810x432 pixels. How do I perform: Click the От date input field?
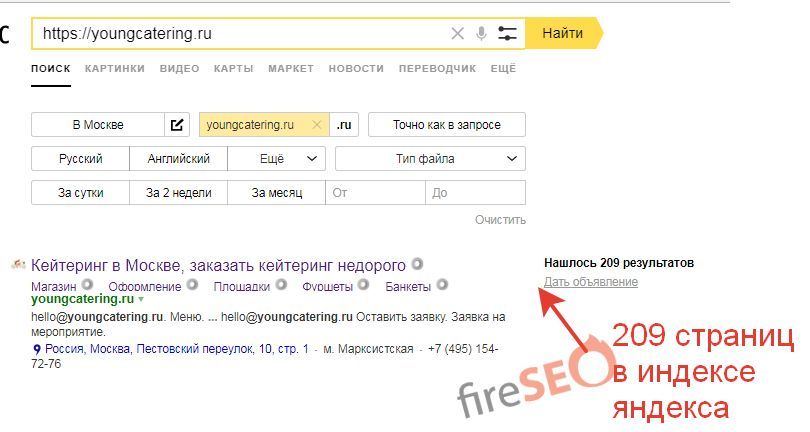378,193
